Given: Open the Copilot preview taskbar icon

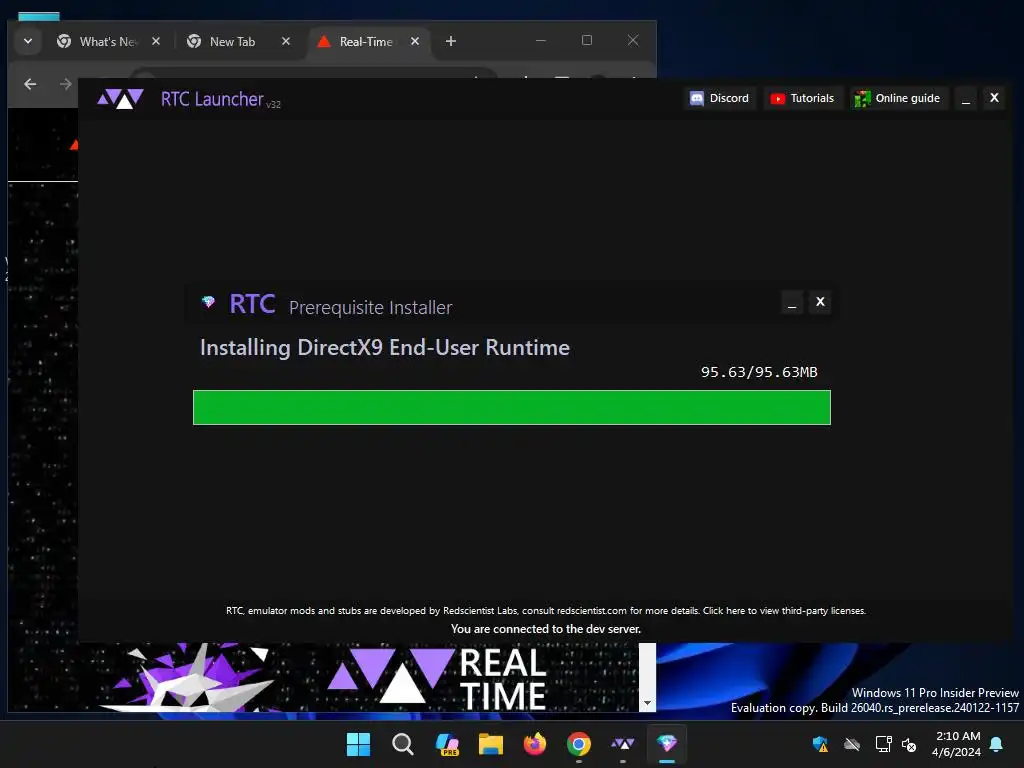Looking at the screenshot, I should pyautogui.click(x=447, y=744).
